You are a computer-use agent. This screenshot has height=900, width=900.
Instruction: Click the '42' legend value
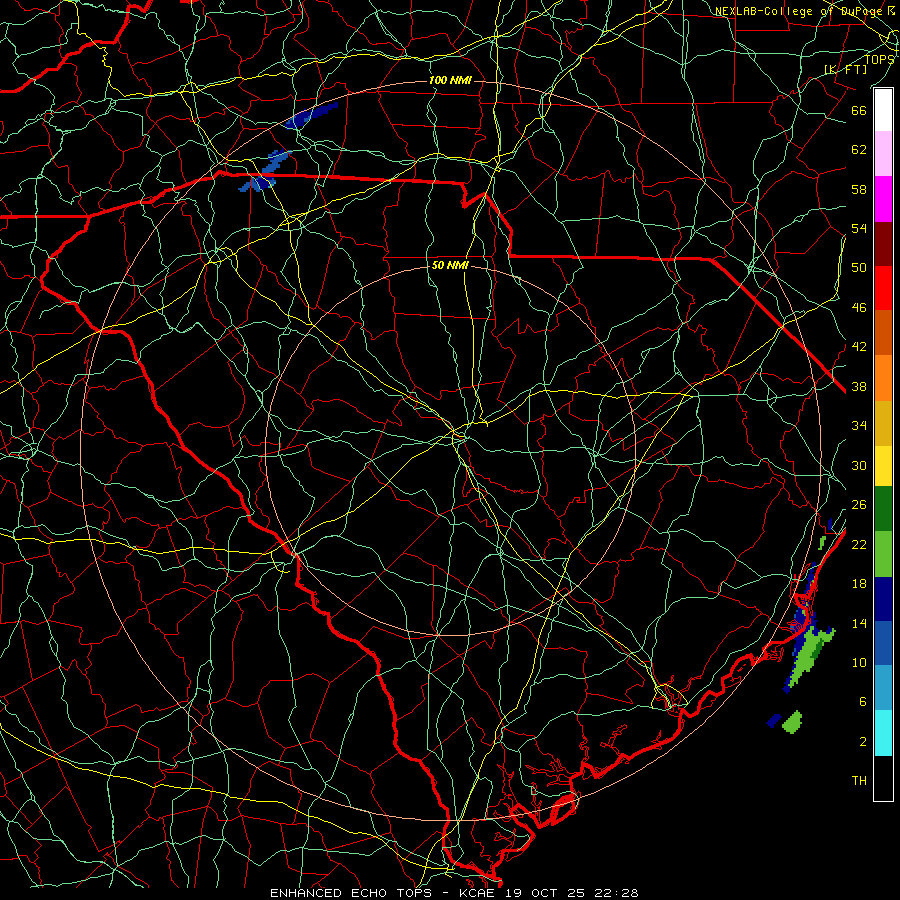[x=859, y=346]
